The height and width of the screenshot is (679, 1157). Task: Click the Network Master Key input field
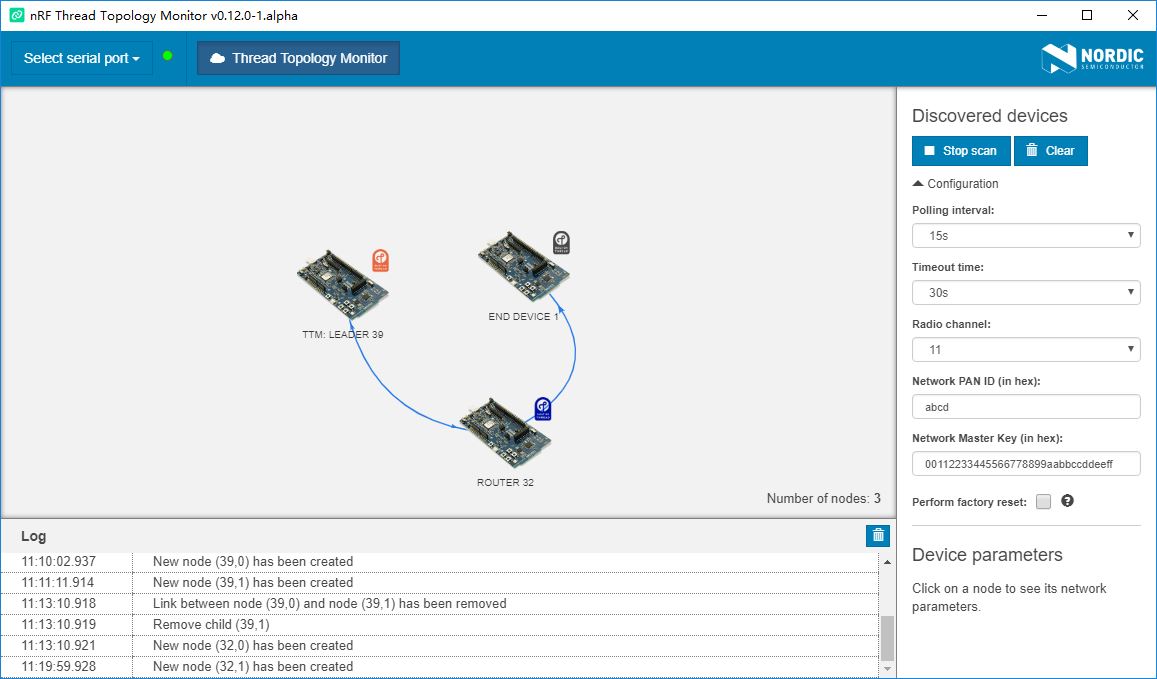pos(1026,463)
